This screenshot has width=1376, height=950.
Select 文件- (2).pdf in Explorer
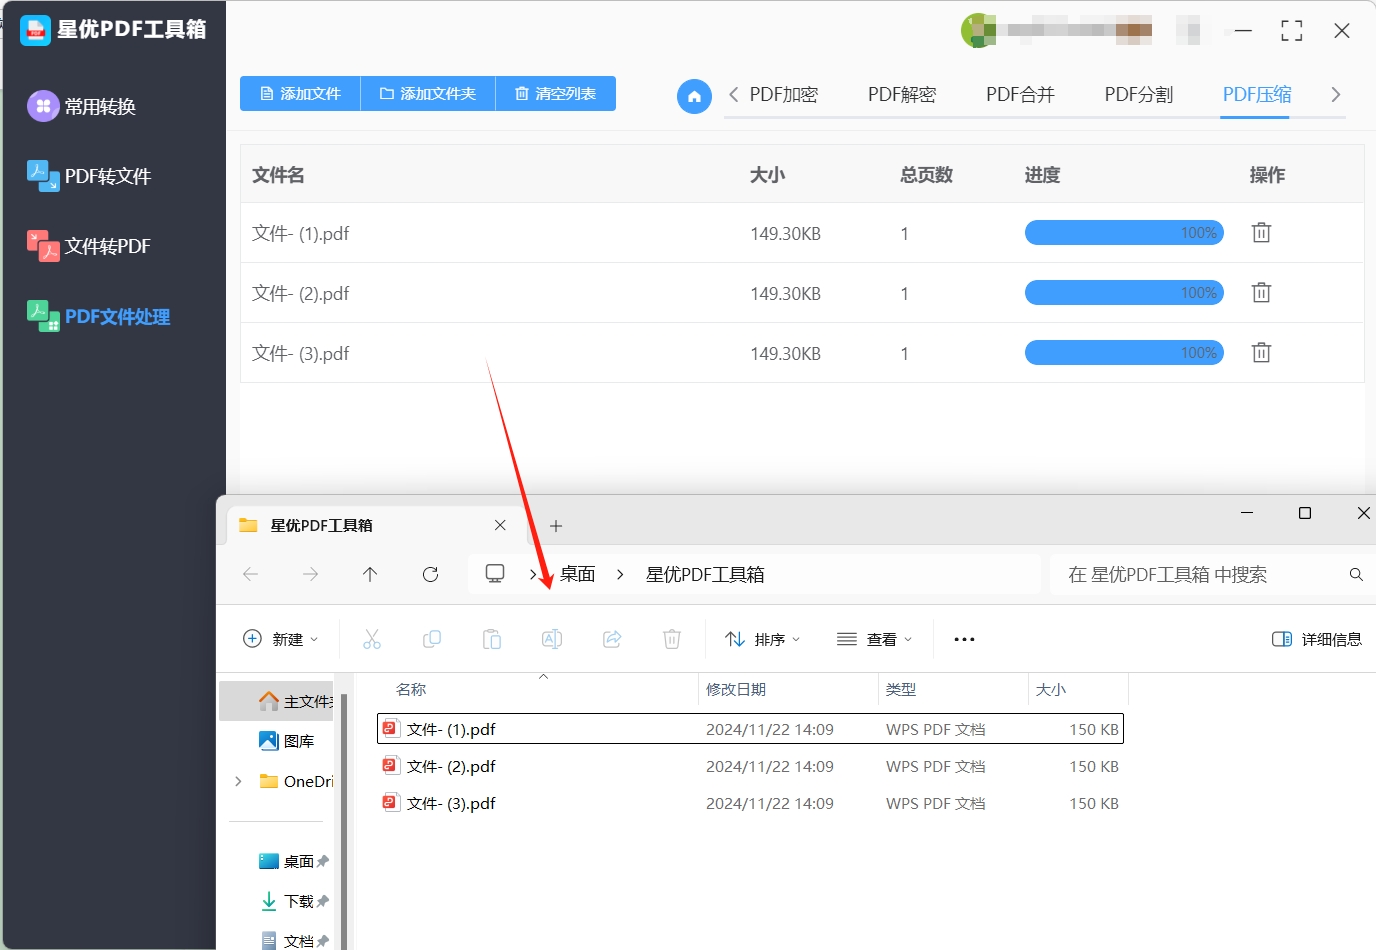[x=750, y=766]
